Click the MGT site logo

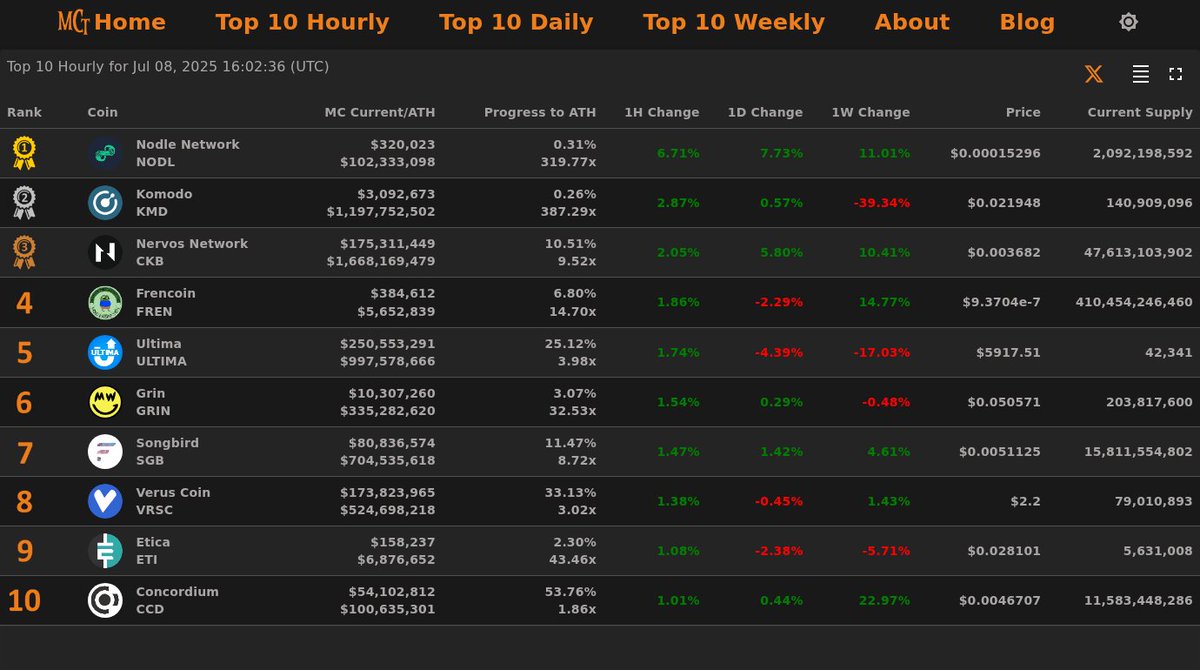pyautogui.click(x=70, y=21)
